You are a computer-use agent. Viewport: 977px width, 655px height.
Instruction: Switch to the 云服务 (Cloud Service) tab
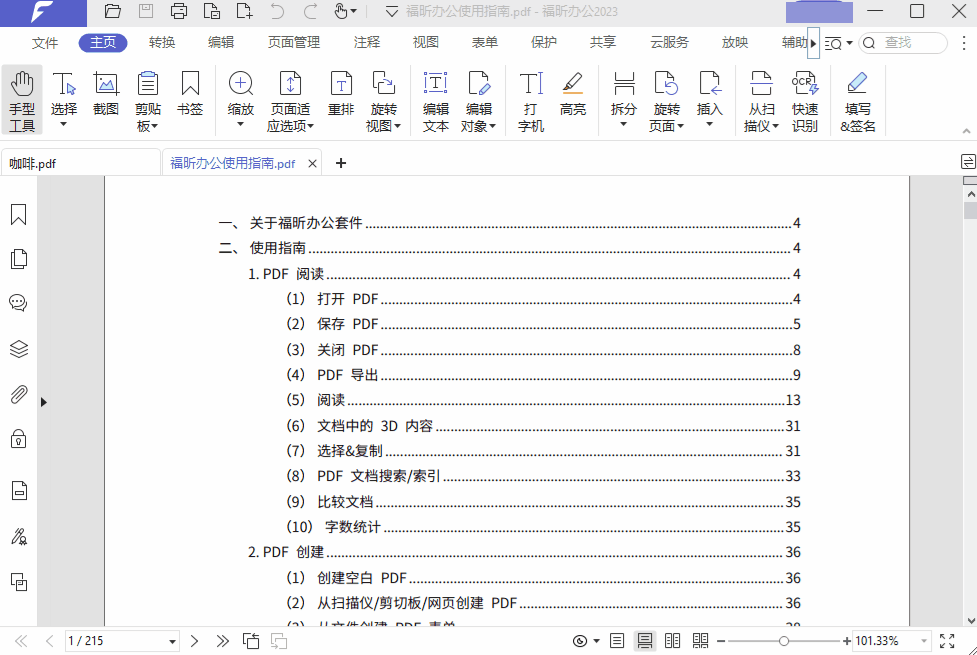coord(670,42)
